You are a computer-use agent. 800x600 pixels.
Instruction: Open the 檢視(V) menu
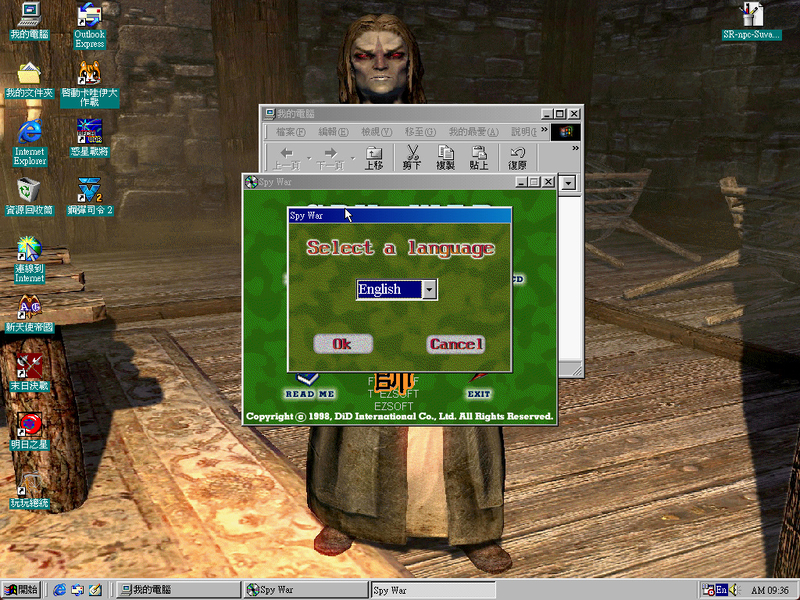377,132
